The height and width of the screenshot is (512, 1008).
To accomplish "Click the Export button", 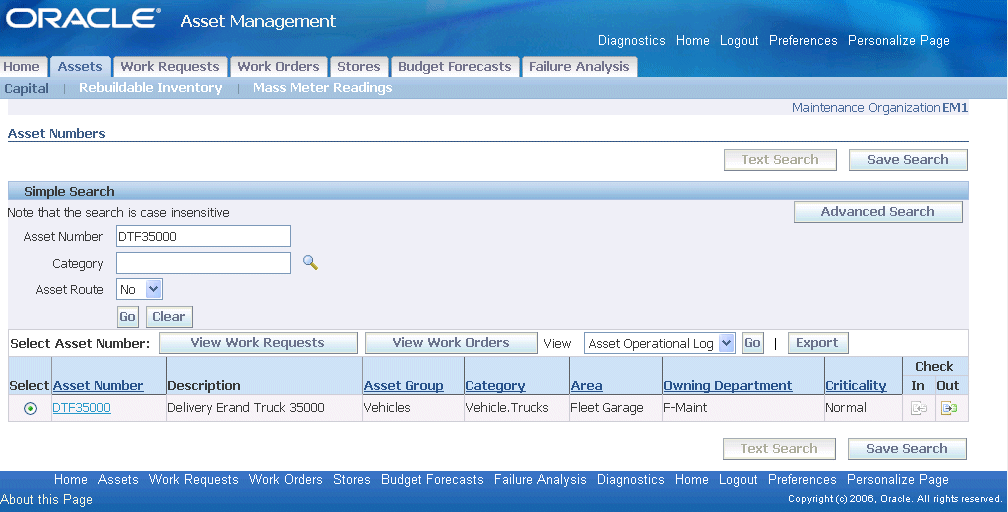I will tap(817, 343).
